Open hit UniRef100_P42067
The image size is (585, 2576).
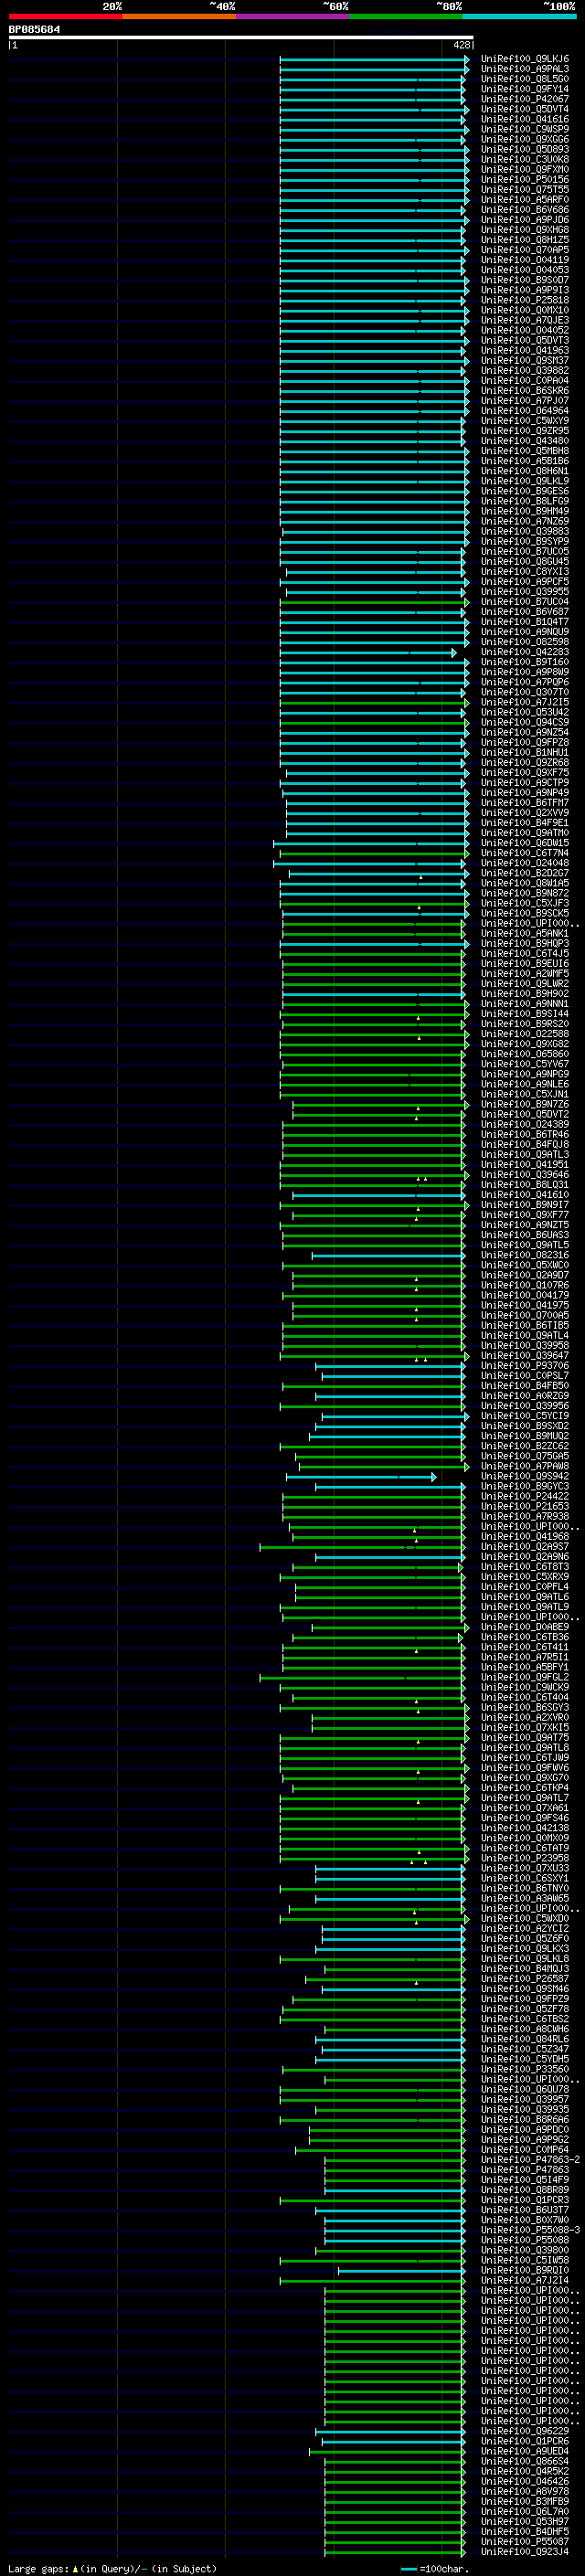(x=525, y=99)
